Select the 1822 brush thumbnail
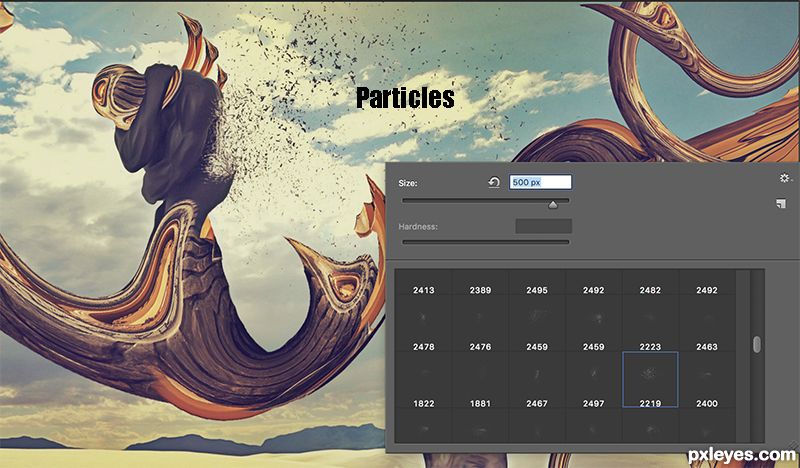Screen dimensions: 800x468 click(423, 380)
